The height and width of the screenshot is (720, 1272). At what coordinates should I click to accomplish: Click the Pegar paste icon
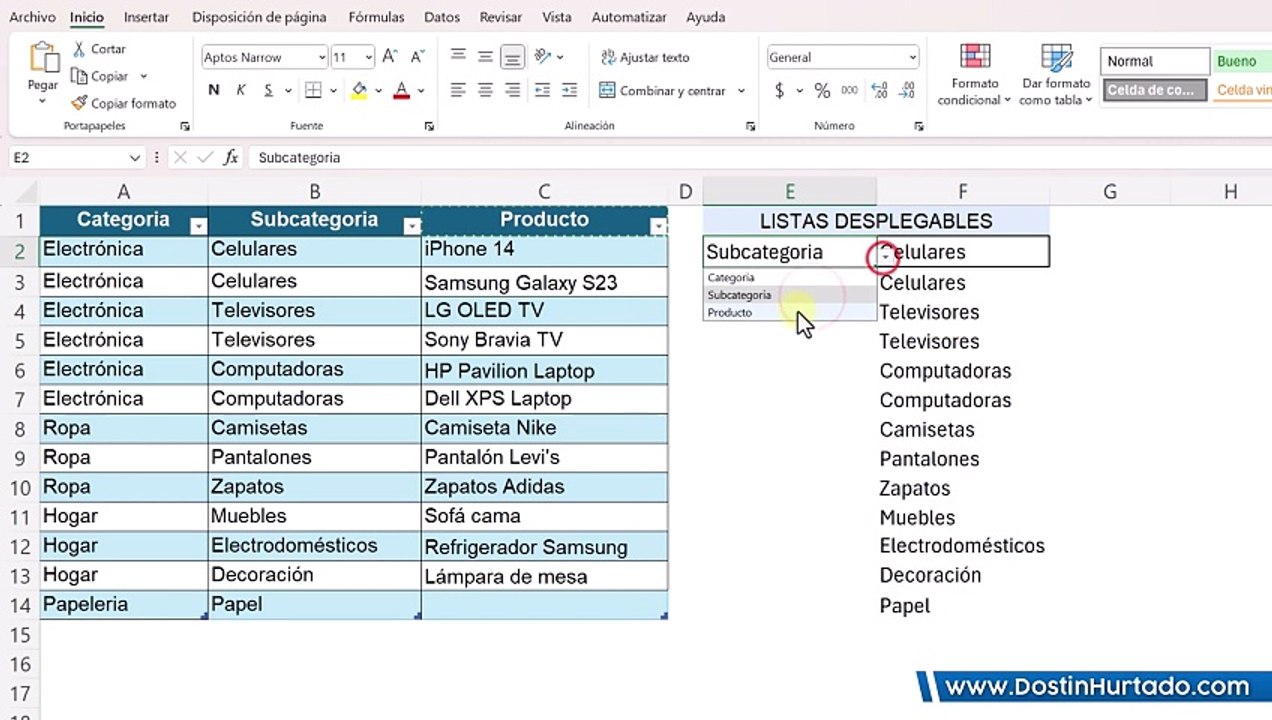43,58
